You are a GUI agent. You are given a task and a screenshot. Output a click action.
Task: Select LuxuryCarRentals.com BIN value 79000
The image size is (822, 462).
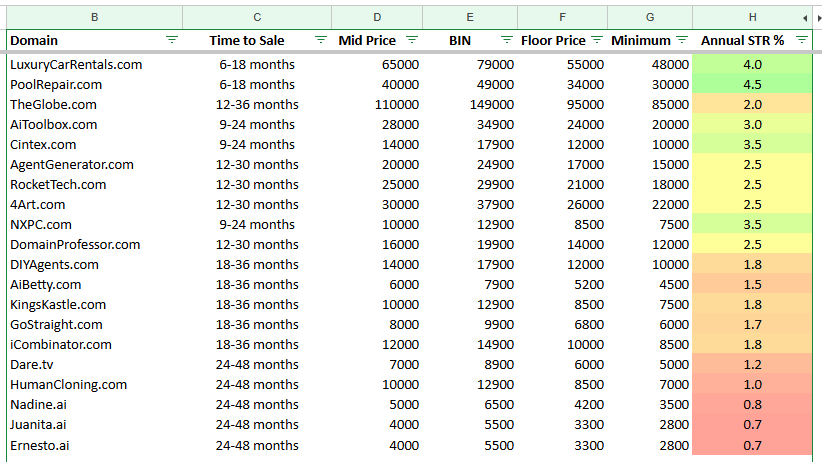coord(470,65)
